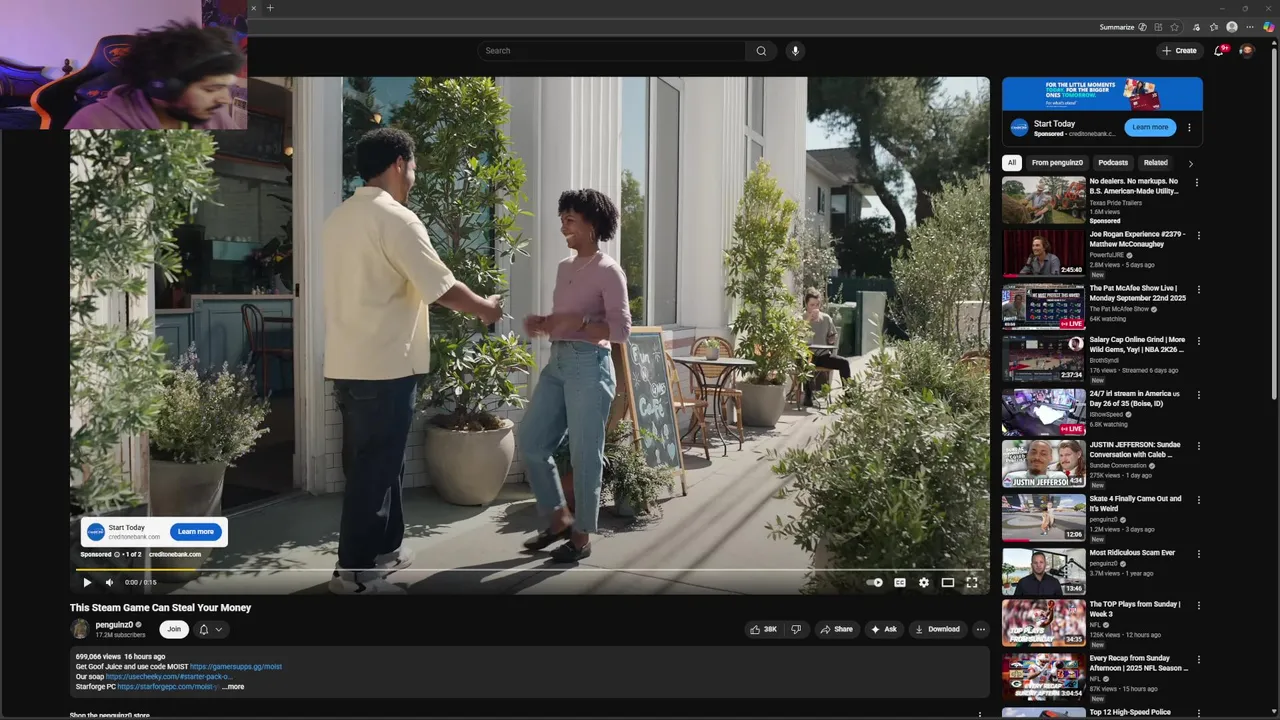This screenshot has height=720, width=1280.
Task: Open the usecheeky.com starter pack link
Action: 169,677
